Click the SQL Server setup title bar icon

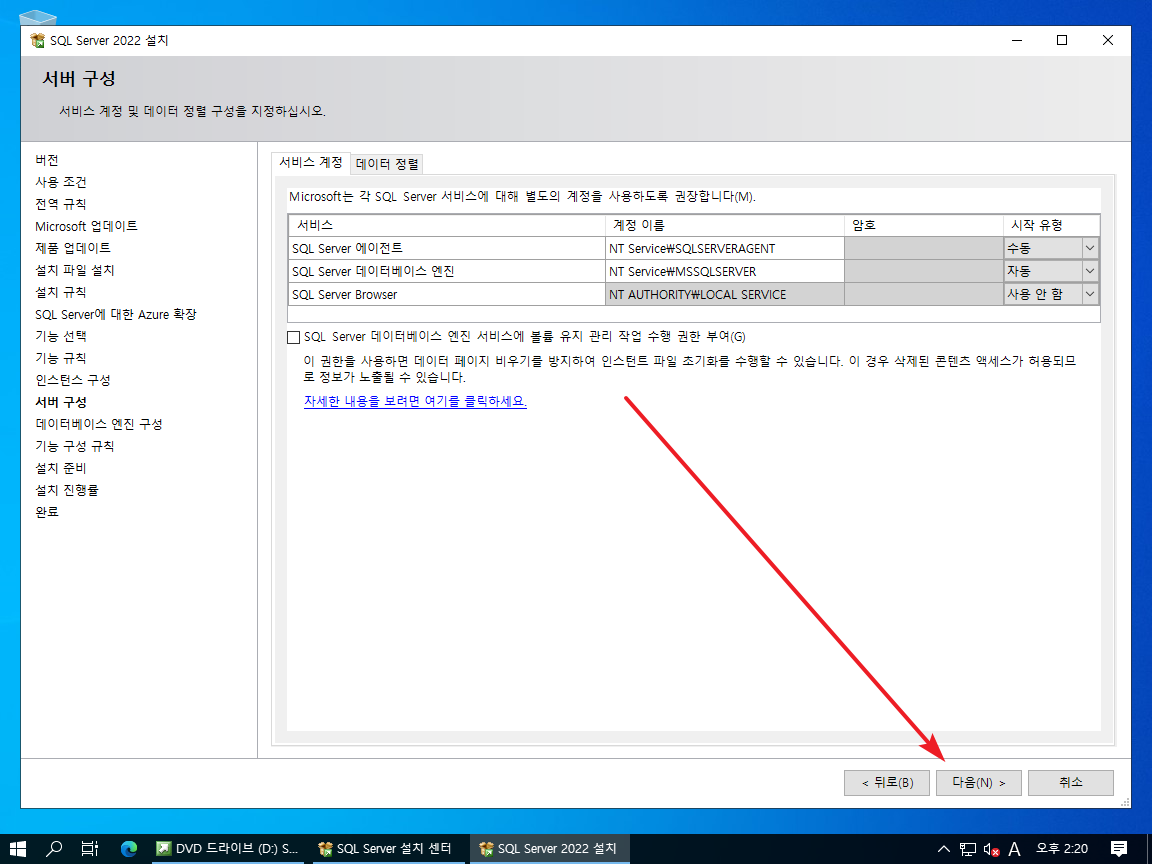37,41
